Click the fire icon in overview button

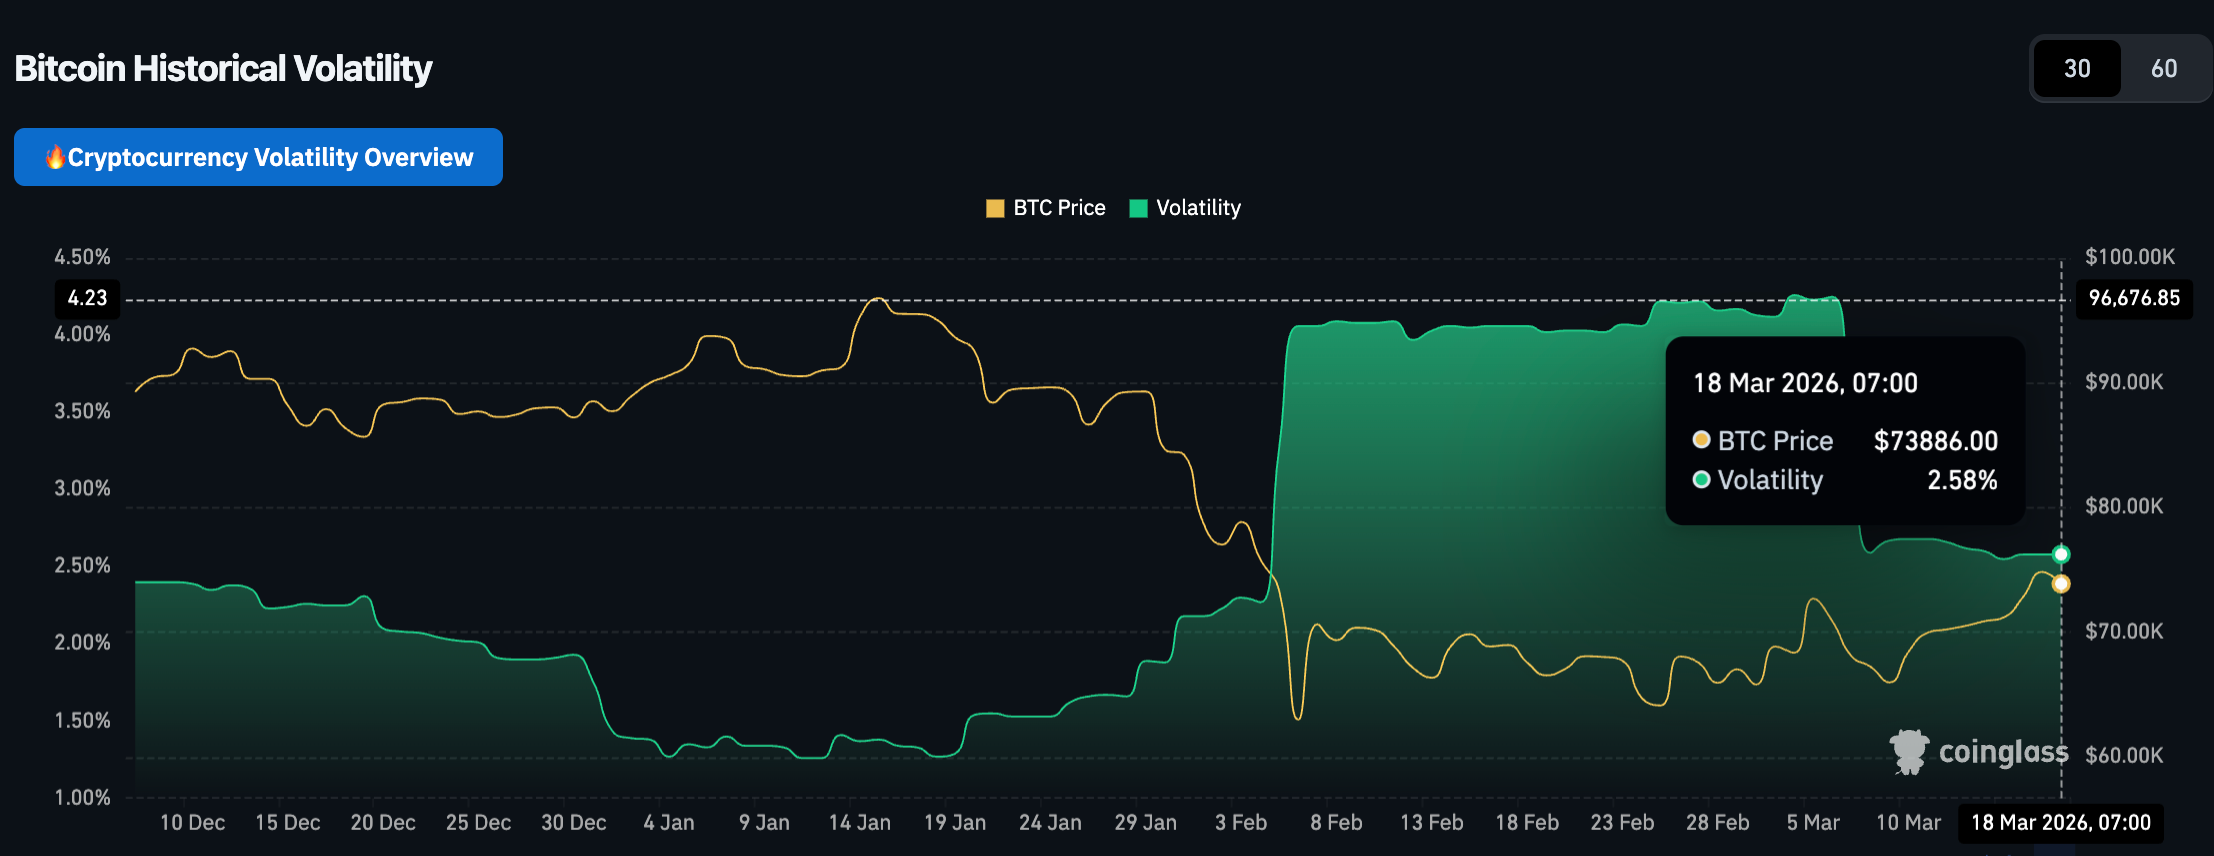[55, 157]
